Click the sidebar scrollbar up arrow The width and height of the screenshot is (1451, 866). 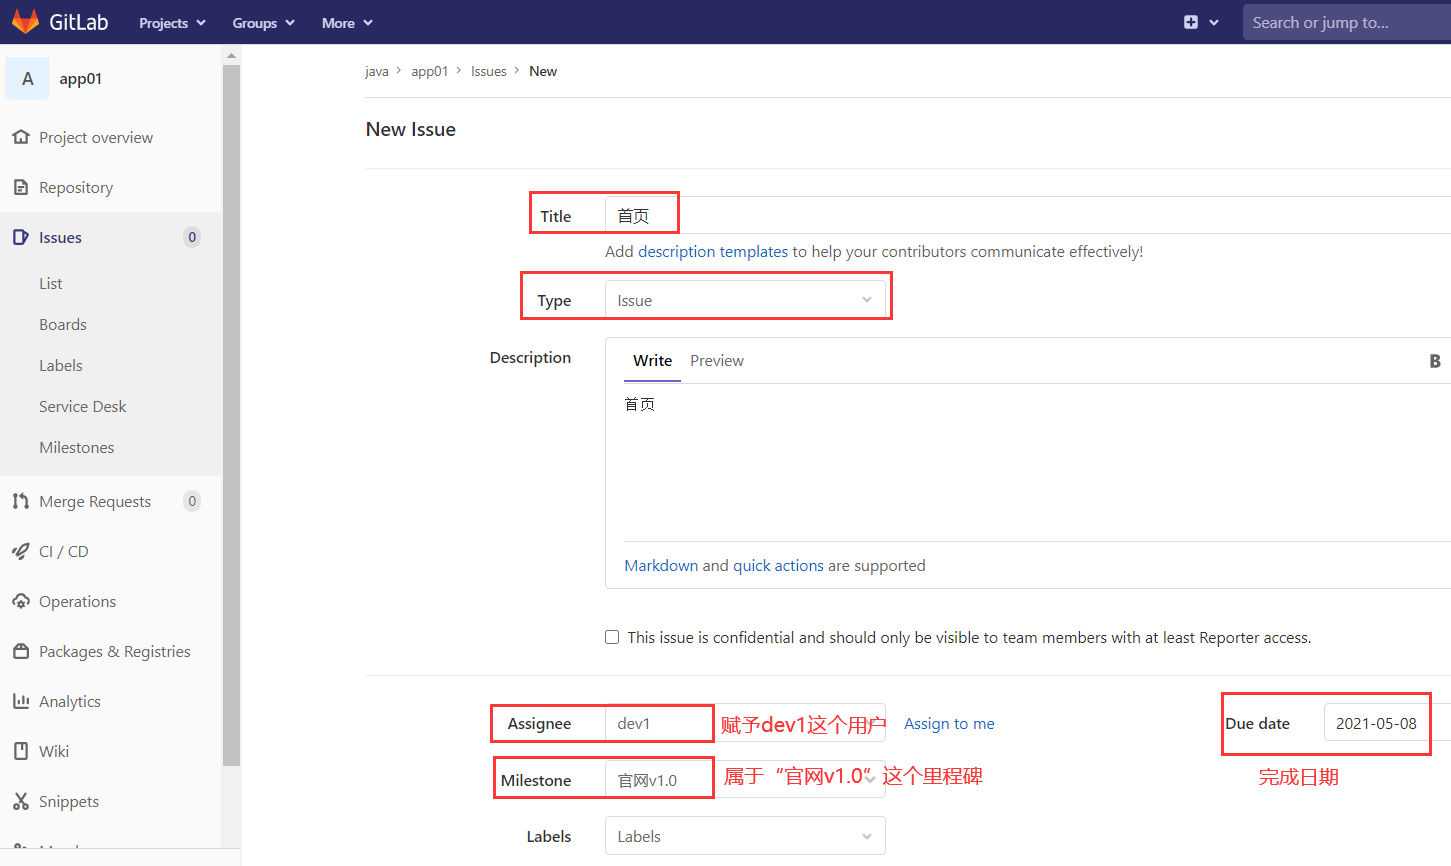tap(232, 55)
